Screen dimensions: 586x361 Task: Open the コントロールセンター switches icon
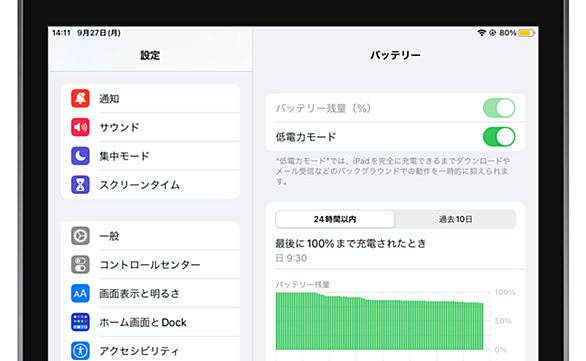coord(80,265)
